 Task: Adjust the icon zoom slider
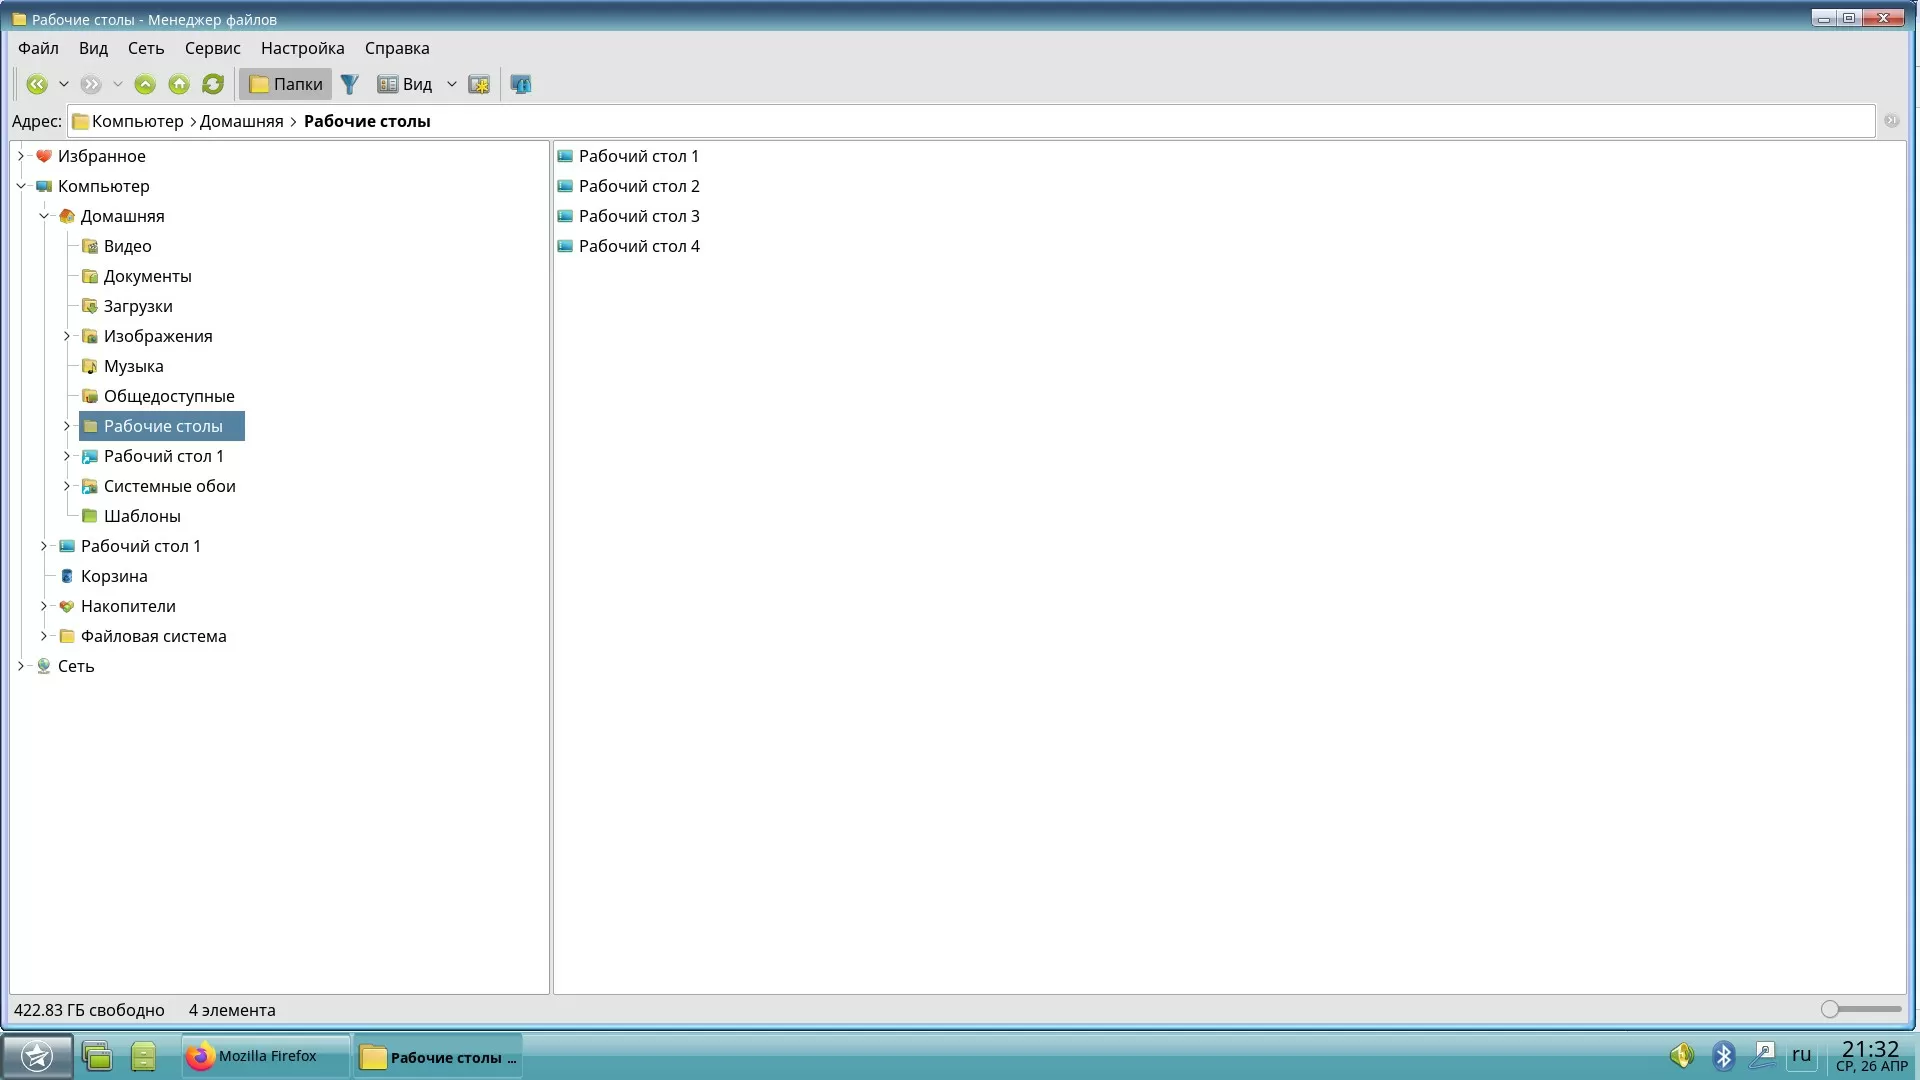click(1829, 1009)
